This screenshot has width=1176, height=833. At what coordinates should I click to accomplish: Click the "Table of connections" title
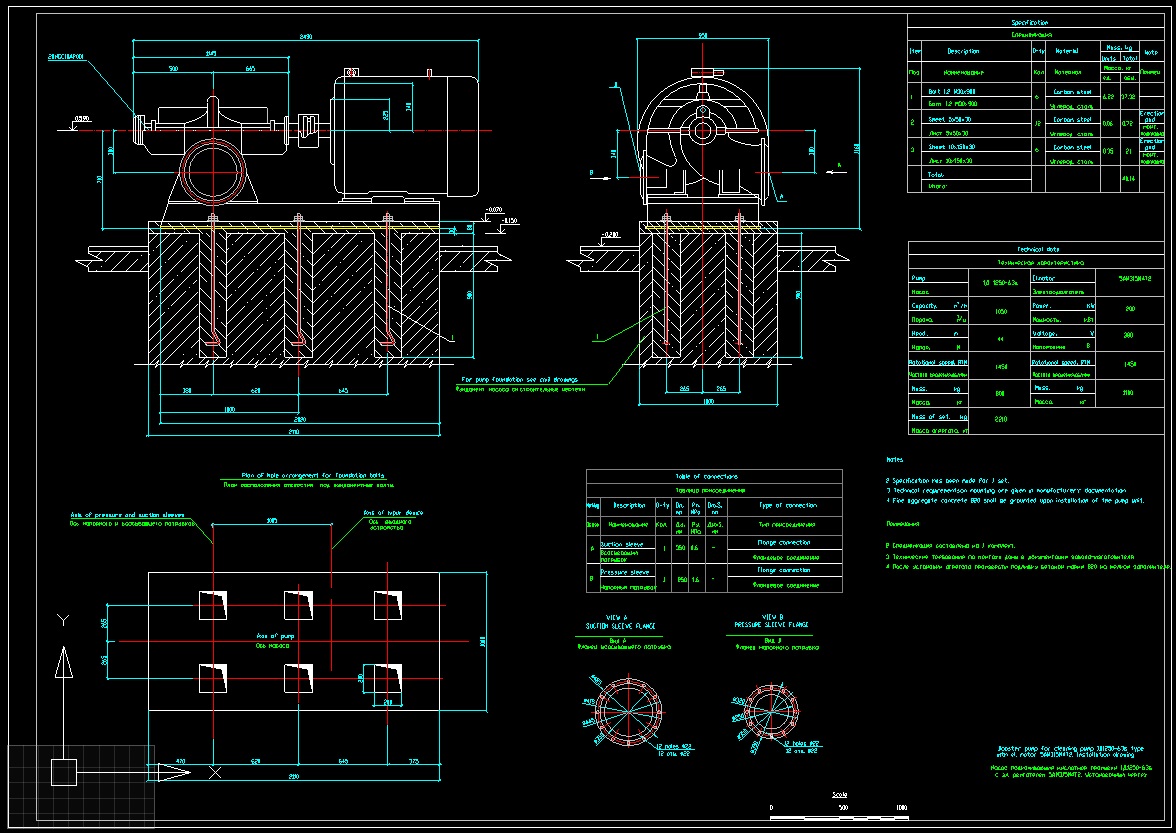coord(706,477)
